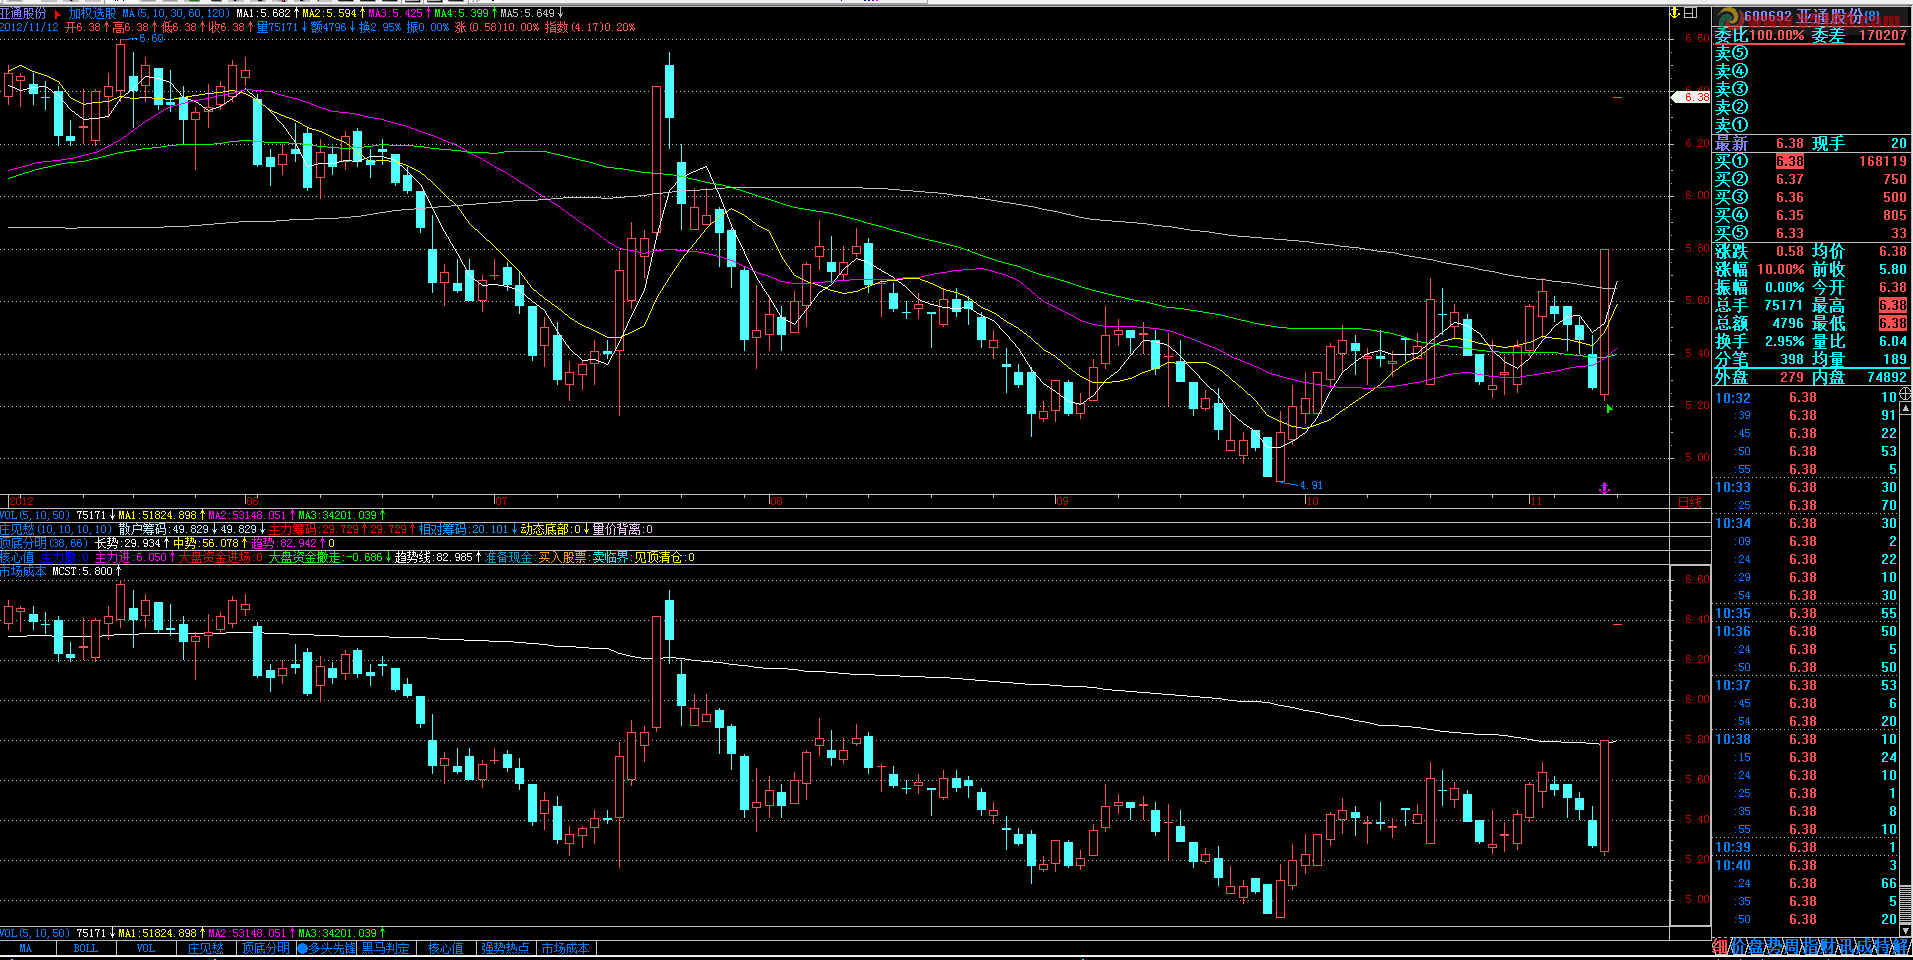This screenshot has width=1913, height=960.
Task: Select the 卖③ order book row
Action: coord(1811,89)
